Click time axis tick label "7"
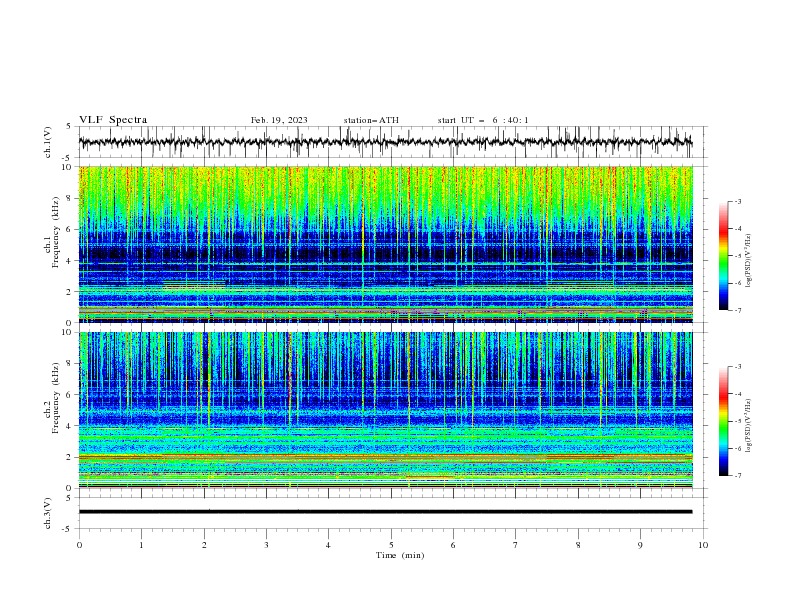This screenshot has height=612, width=792. (x=516, y=545)
